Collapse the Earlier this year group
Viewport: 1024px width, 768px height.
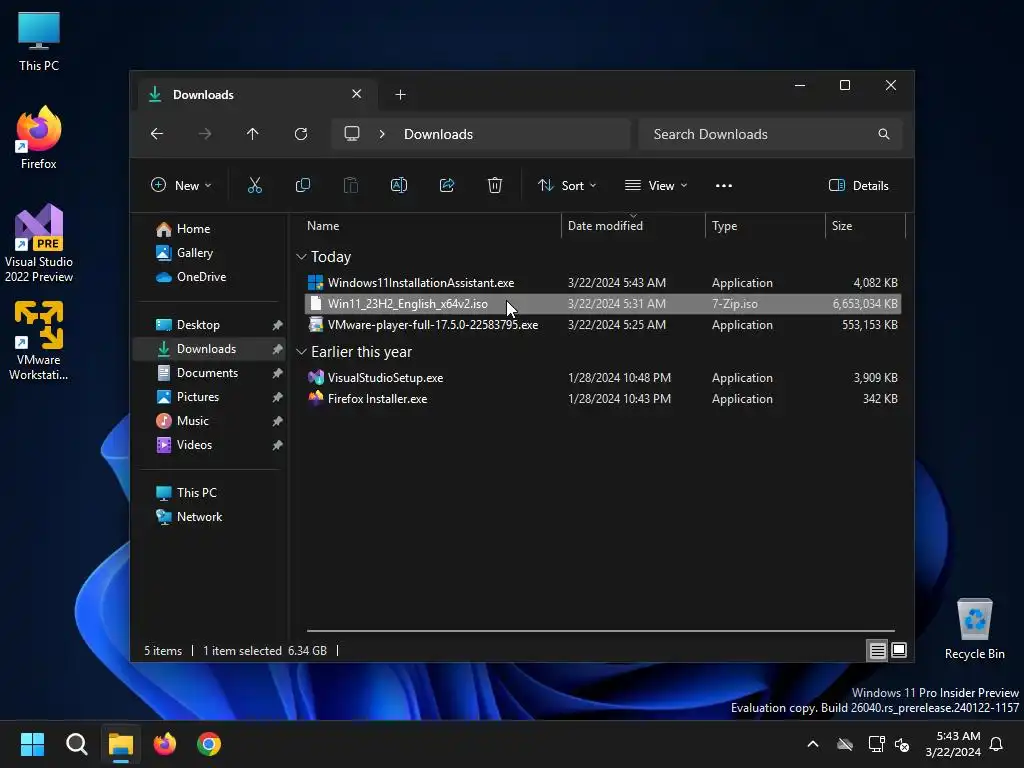click(301, 352)
